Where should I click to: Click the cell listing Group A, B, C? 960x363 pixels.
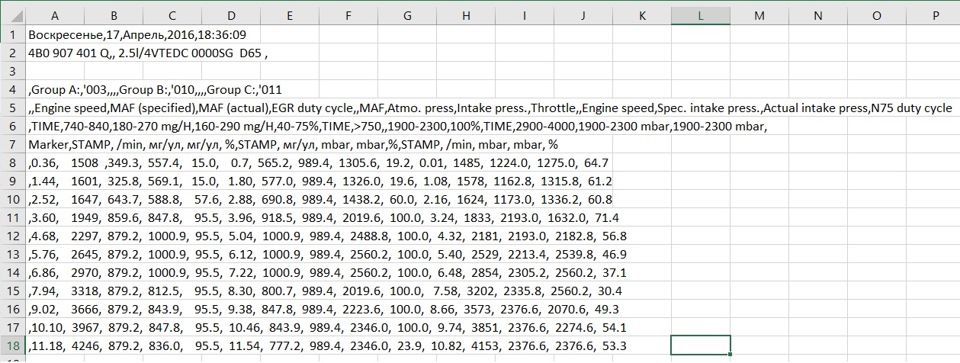coord(155,90)
